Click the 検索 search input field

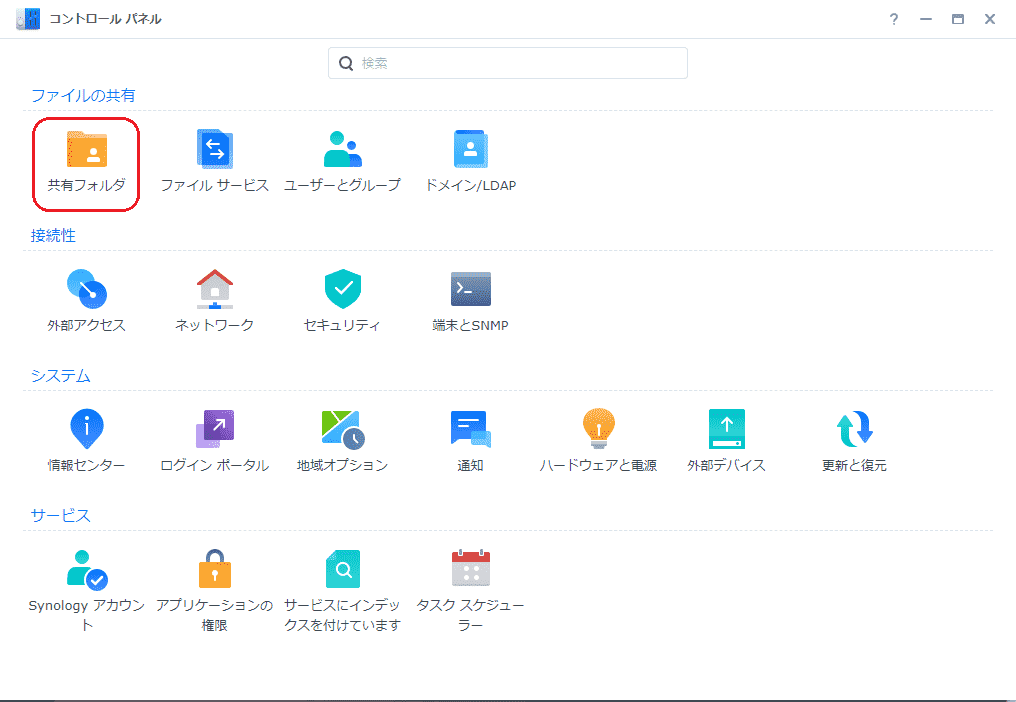pos(507,63)
